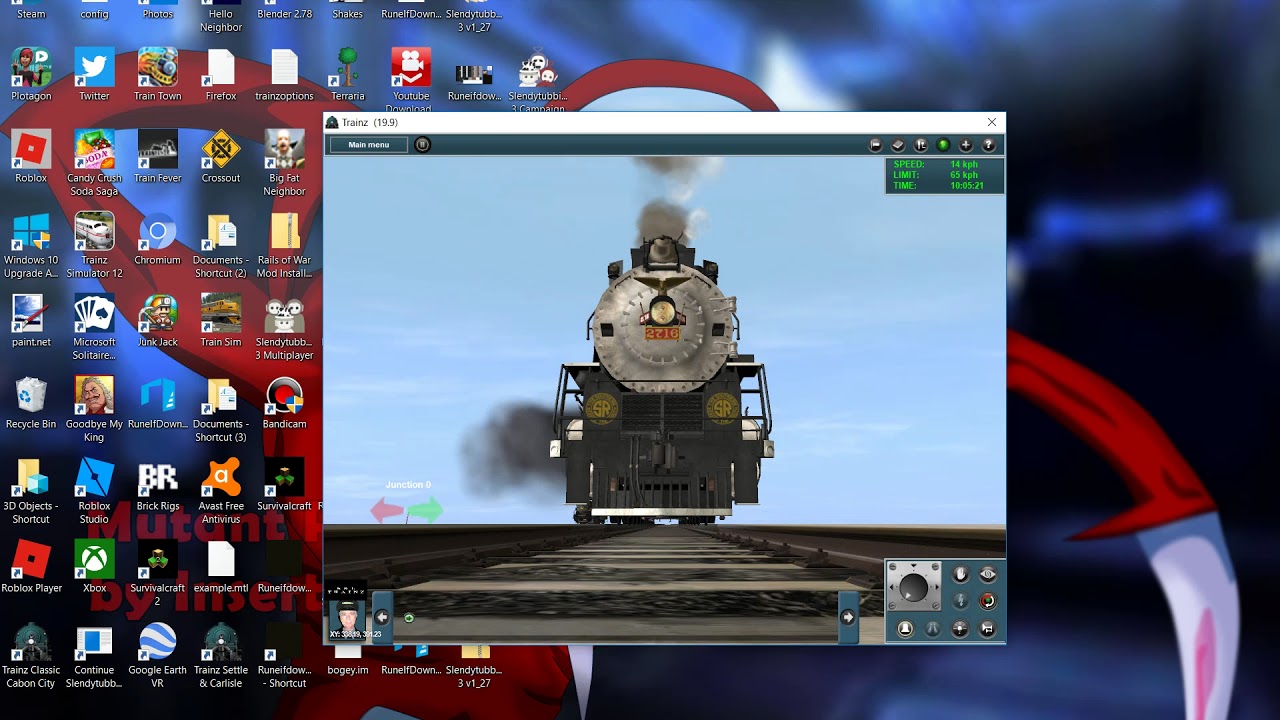1280x720 pixels.
Task: Open the Trainz help question mark icon
Action: coord(989,146)
